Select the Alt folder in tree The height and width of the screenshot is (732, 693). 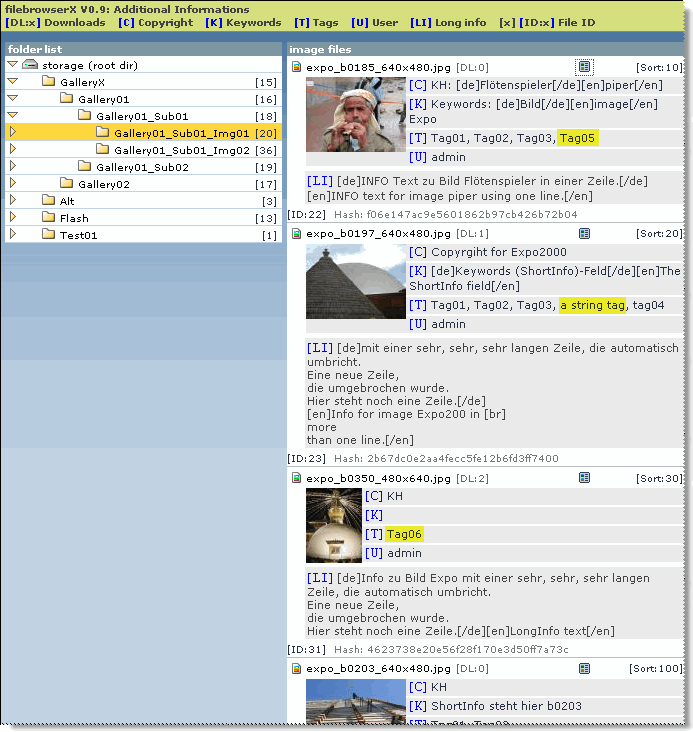(67, 201)
